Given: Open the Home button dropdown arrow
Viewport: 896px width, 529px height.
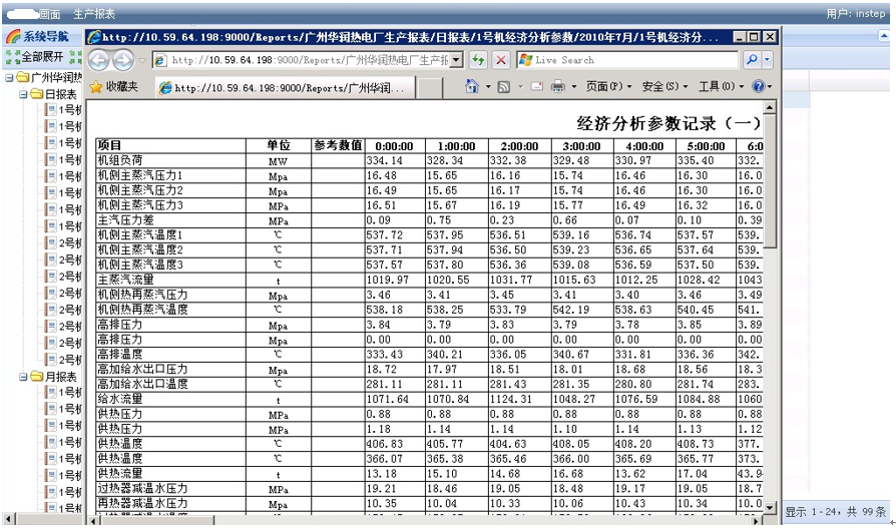Looking at the screenshot, I should click(x=488, y=87).
